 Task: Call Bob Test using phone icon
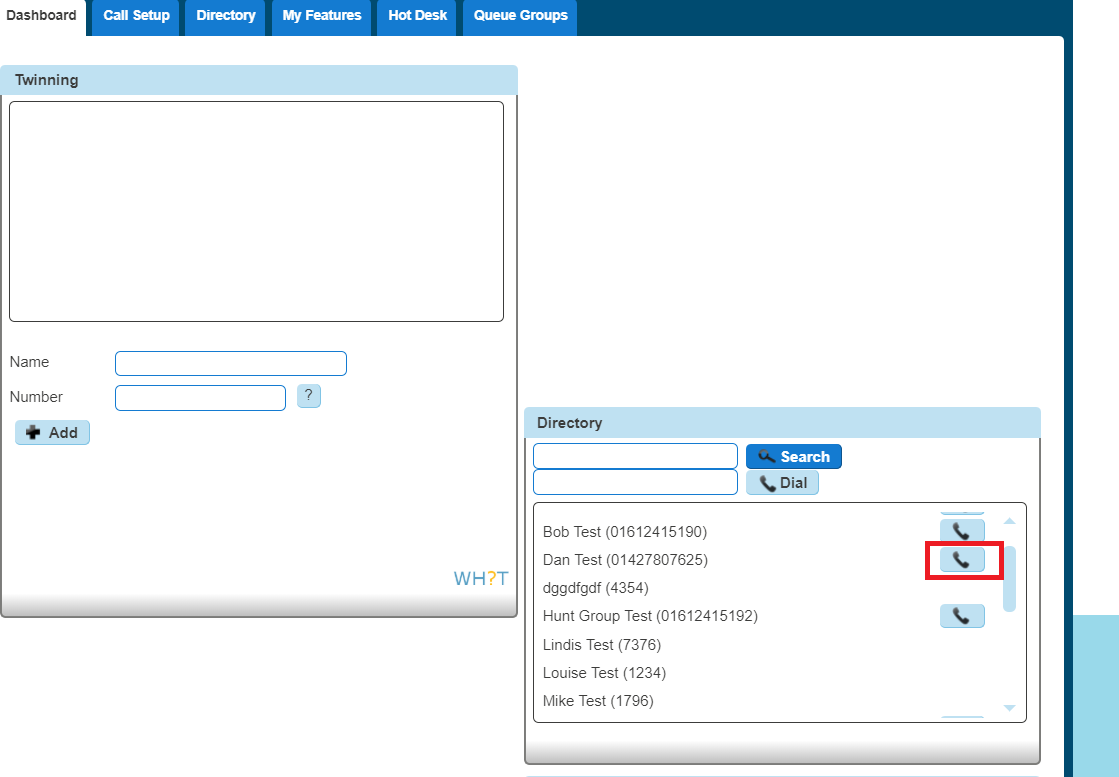[x=962, y=532]
